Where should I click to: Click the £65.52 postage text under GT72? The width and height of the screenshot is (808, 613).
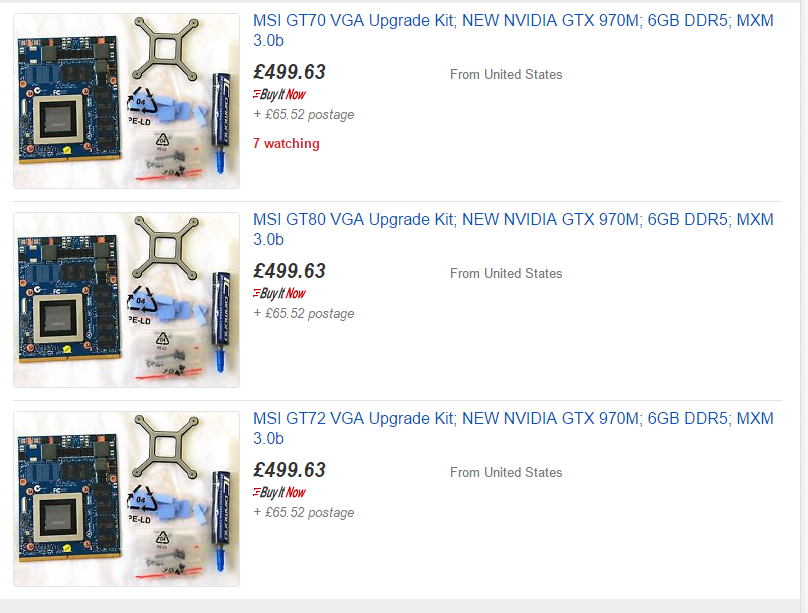point(304,512)
